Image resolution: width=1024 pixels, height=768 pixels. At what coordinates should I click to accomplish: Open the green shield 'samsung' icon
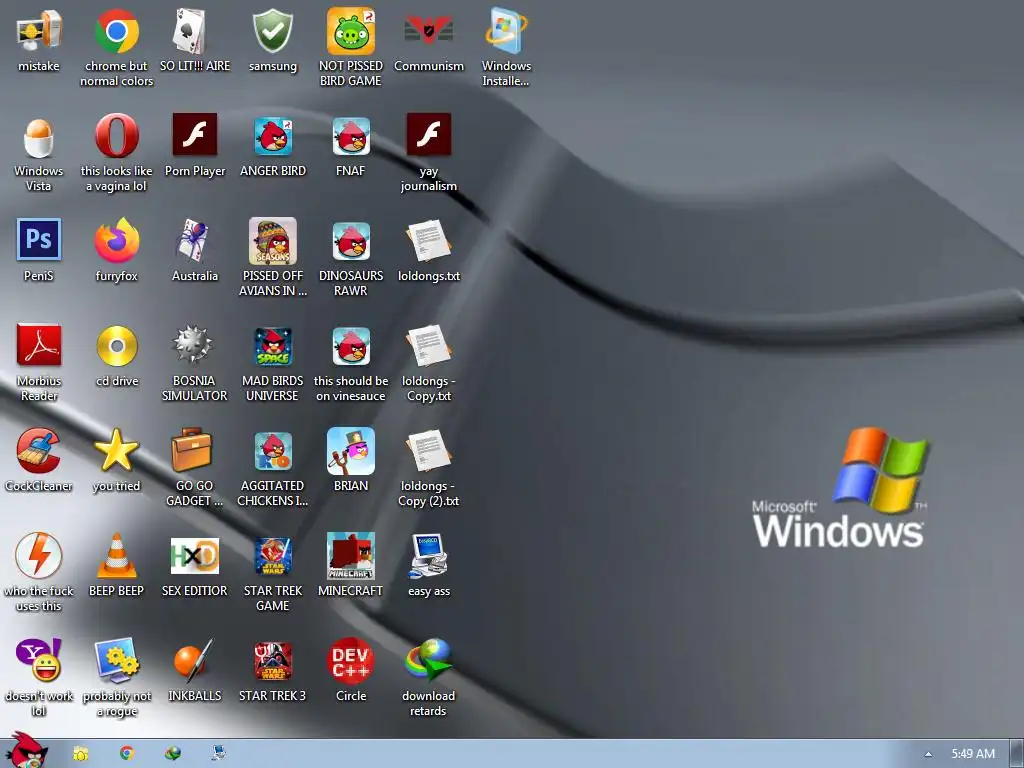pos(273,31)
